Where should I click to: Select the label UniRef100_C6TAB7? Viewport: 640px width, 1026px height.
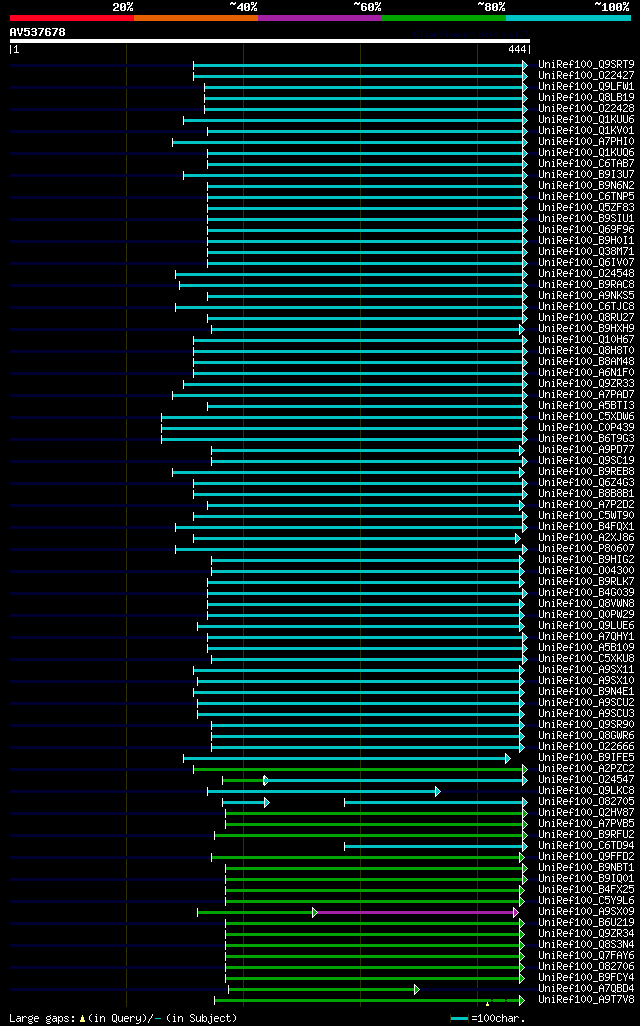[x=586, y=164]
